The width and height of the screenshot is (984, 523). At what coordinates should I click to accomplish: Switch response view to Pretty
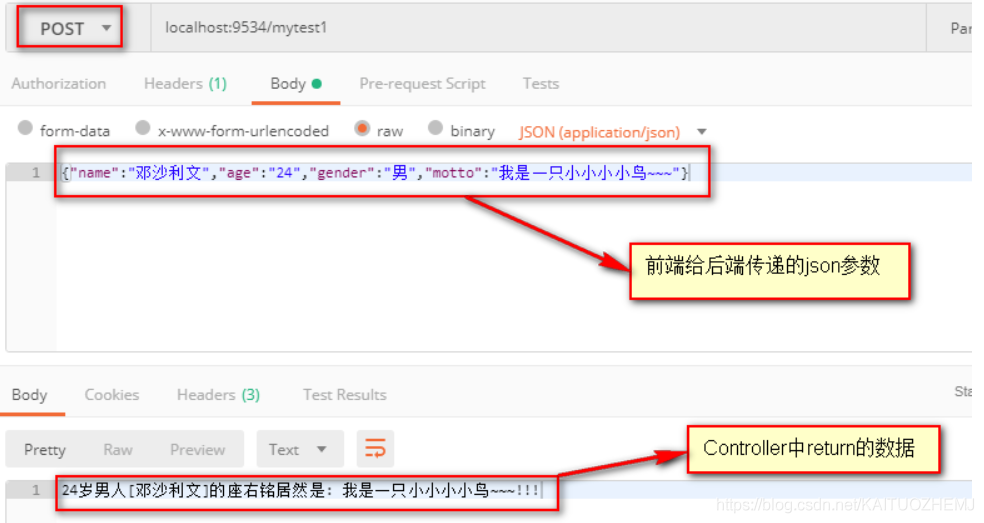[x=45, y=450]
